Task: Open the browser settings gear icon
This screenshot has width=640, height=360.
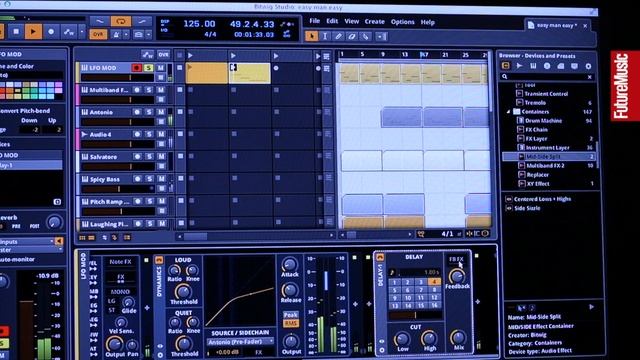Action: (588, 66)
